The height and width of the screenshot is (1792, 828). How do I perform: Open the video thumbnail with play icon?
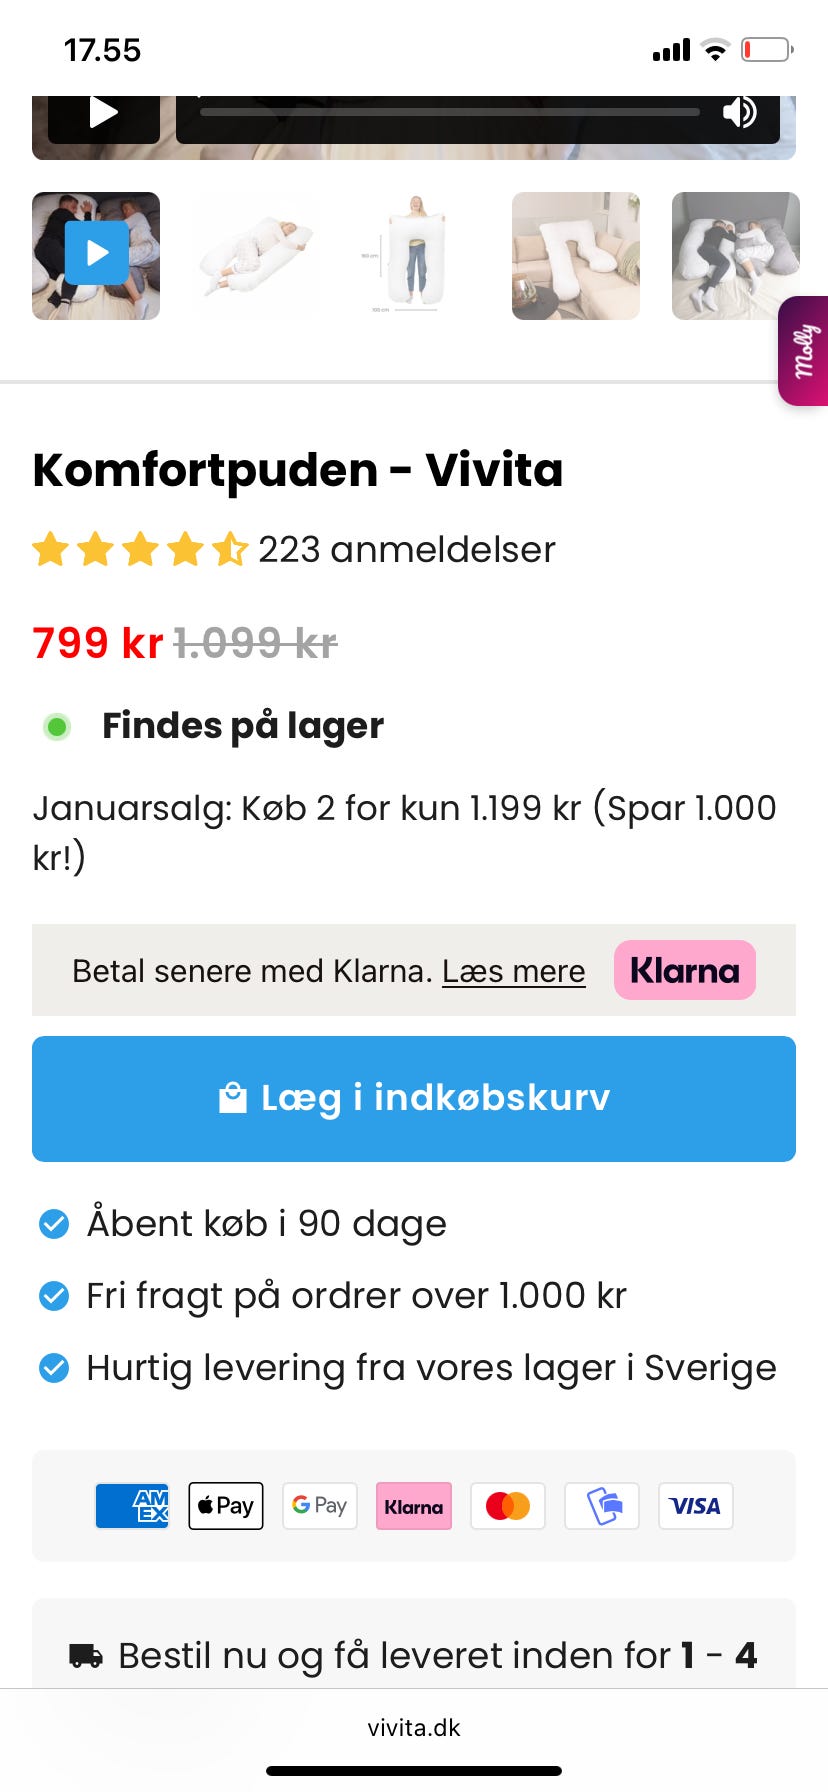coord(96,255)
